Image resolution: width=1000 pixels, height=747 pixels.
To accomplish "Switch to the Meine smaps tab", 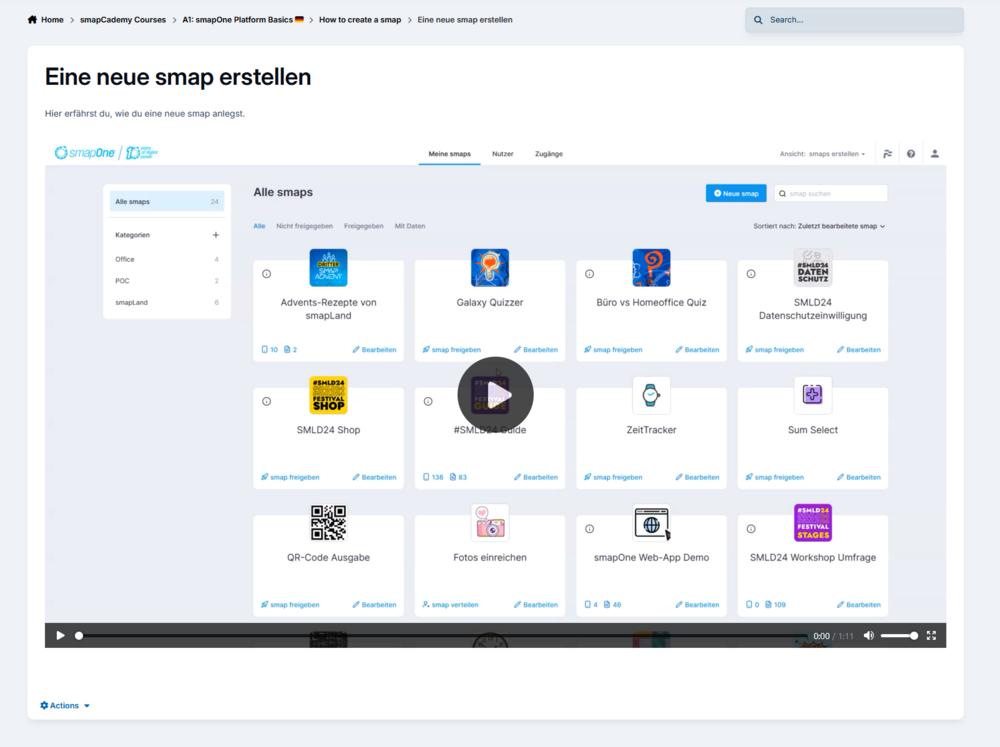I will tap(450, 154).
